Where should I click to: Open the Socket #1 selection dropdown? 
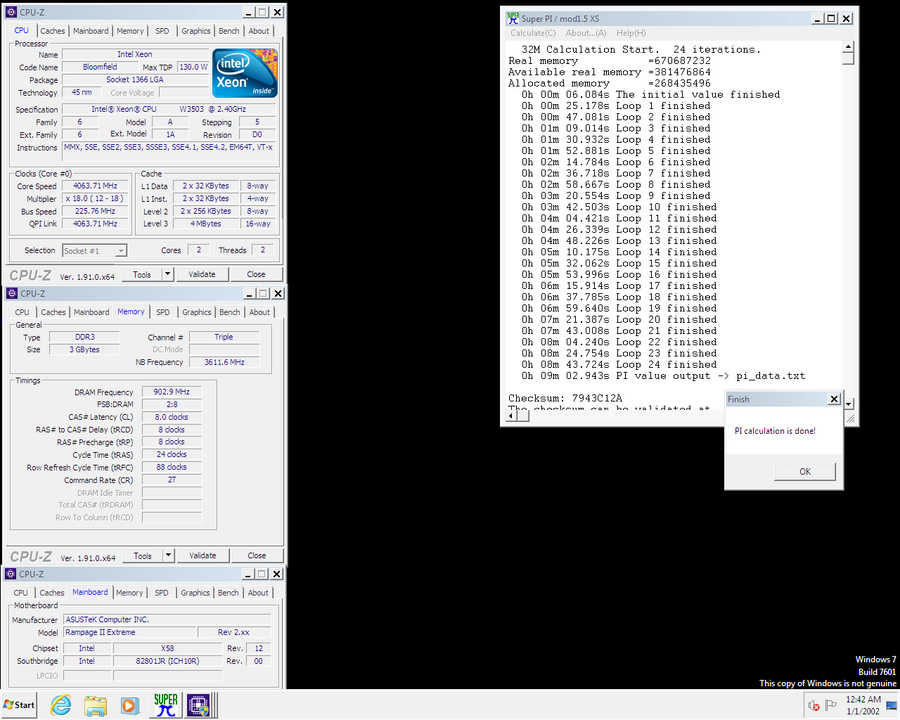click(95, 250)
